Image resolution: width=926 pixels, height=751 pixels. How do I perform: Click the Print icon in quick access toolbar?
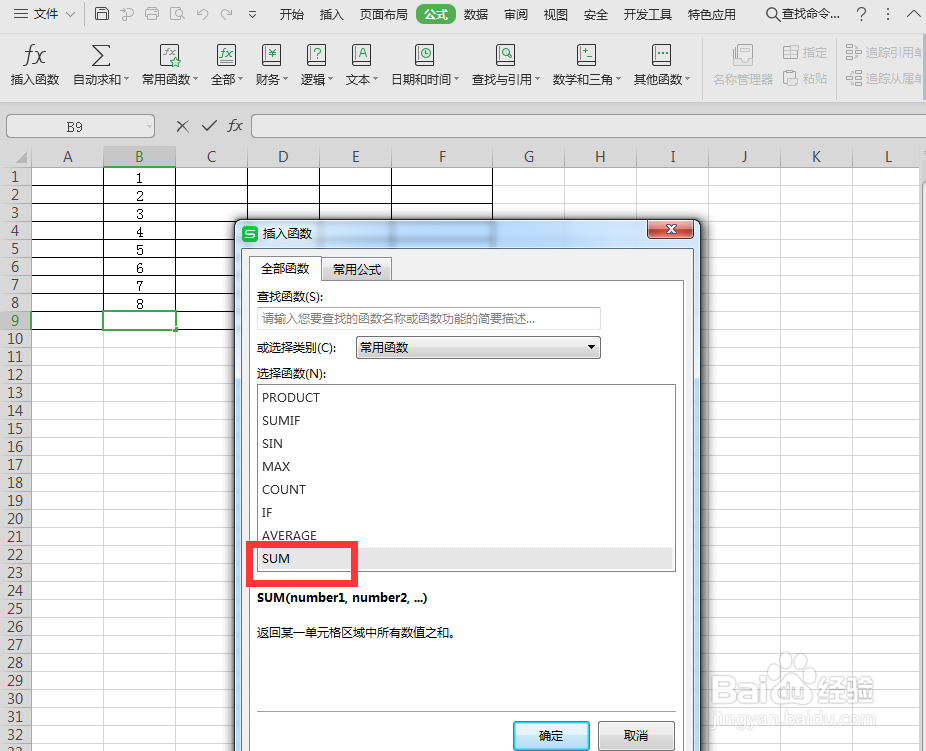pos(152,14)
